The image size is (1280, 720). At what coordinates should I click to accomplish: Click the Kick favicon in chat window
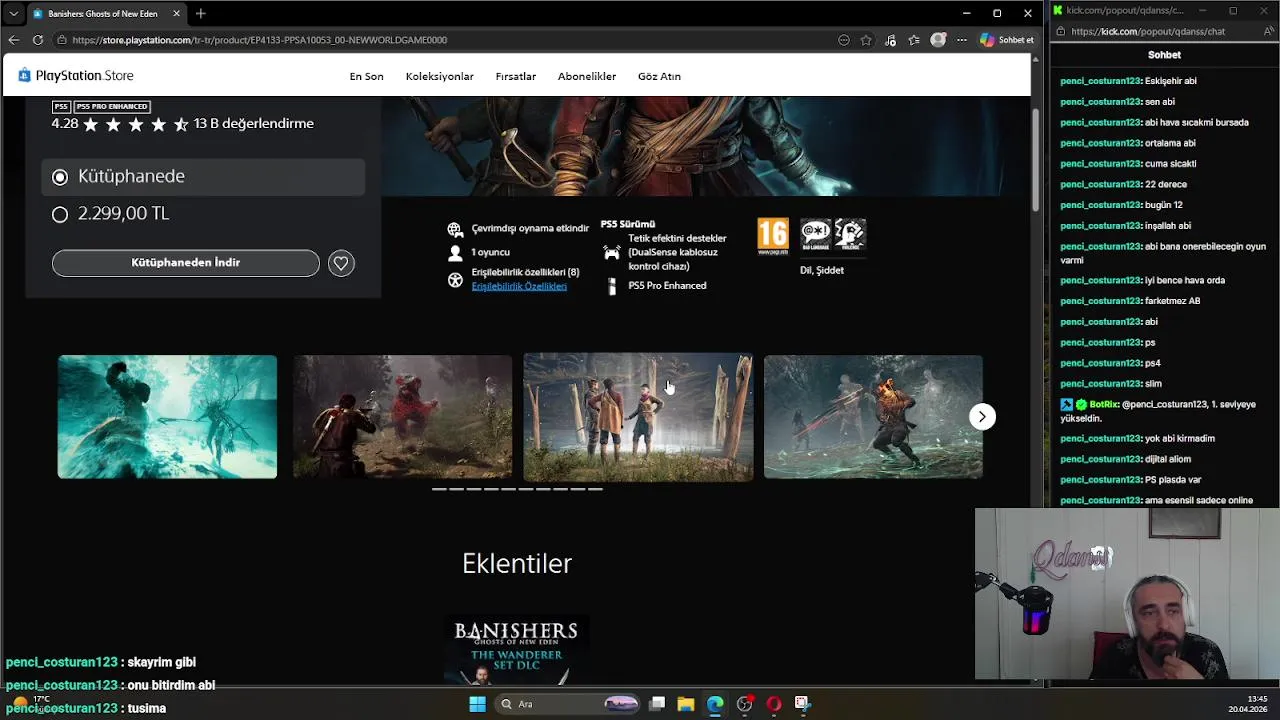tap(1058, 10)
